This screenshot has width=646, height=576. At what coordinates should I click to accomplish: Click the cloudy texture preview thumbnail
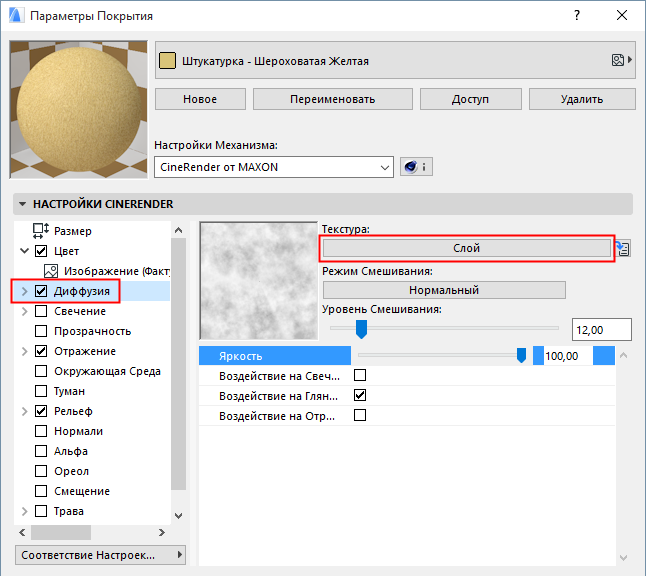(x=259, y=281)
